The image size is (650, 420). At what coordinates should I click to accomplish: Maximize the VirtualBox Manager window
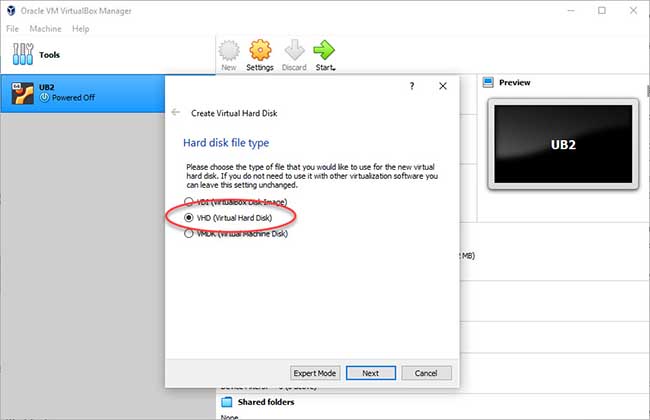(602, 11)
